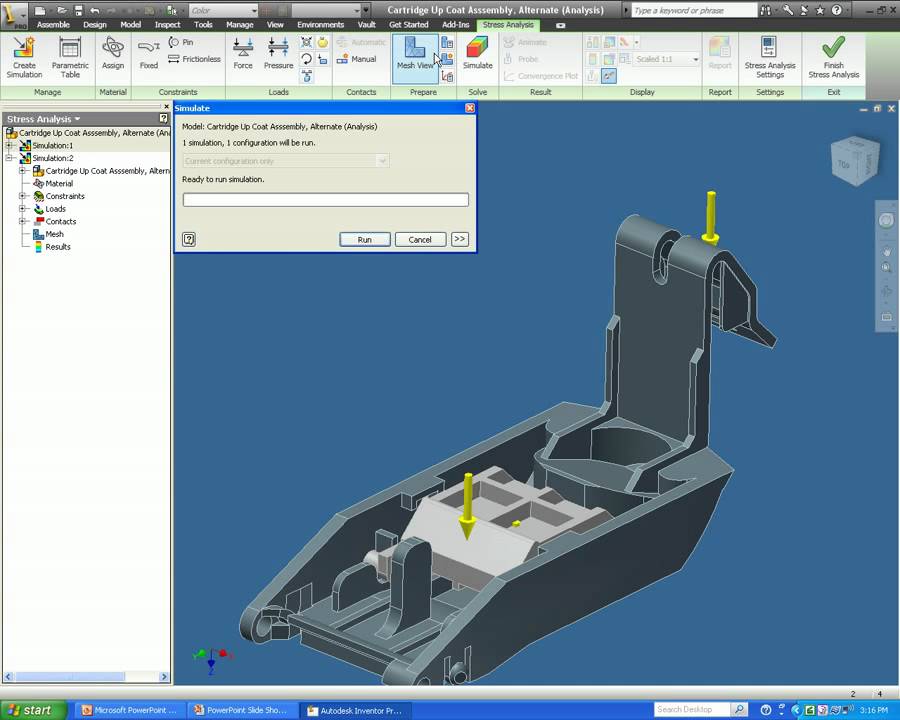
Task: Switch to the Inspect ribbon tab
Action: (x=168, y=25)
